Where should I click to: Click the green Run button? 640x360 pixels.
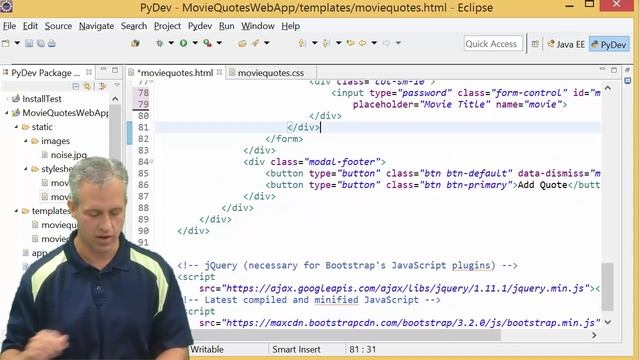tap(184, 43)
